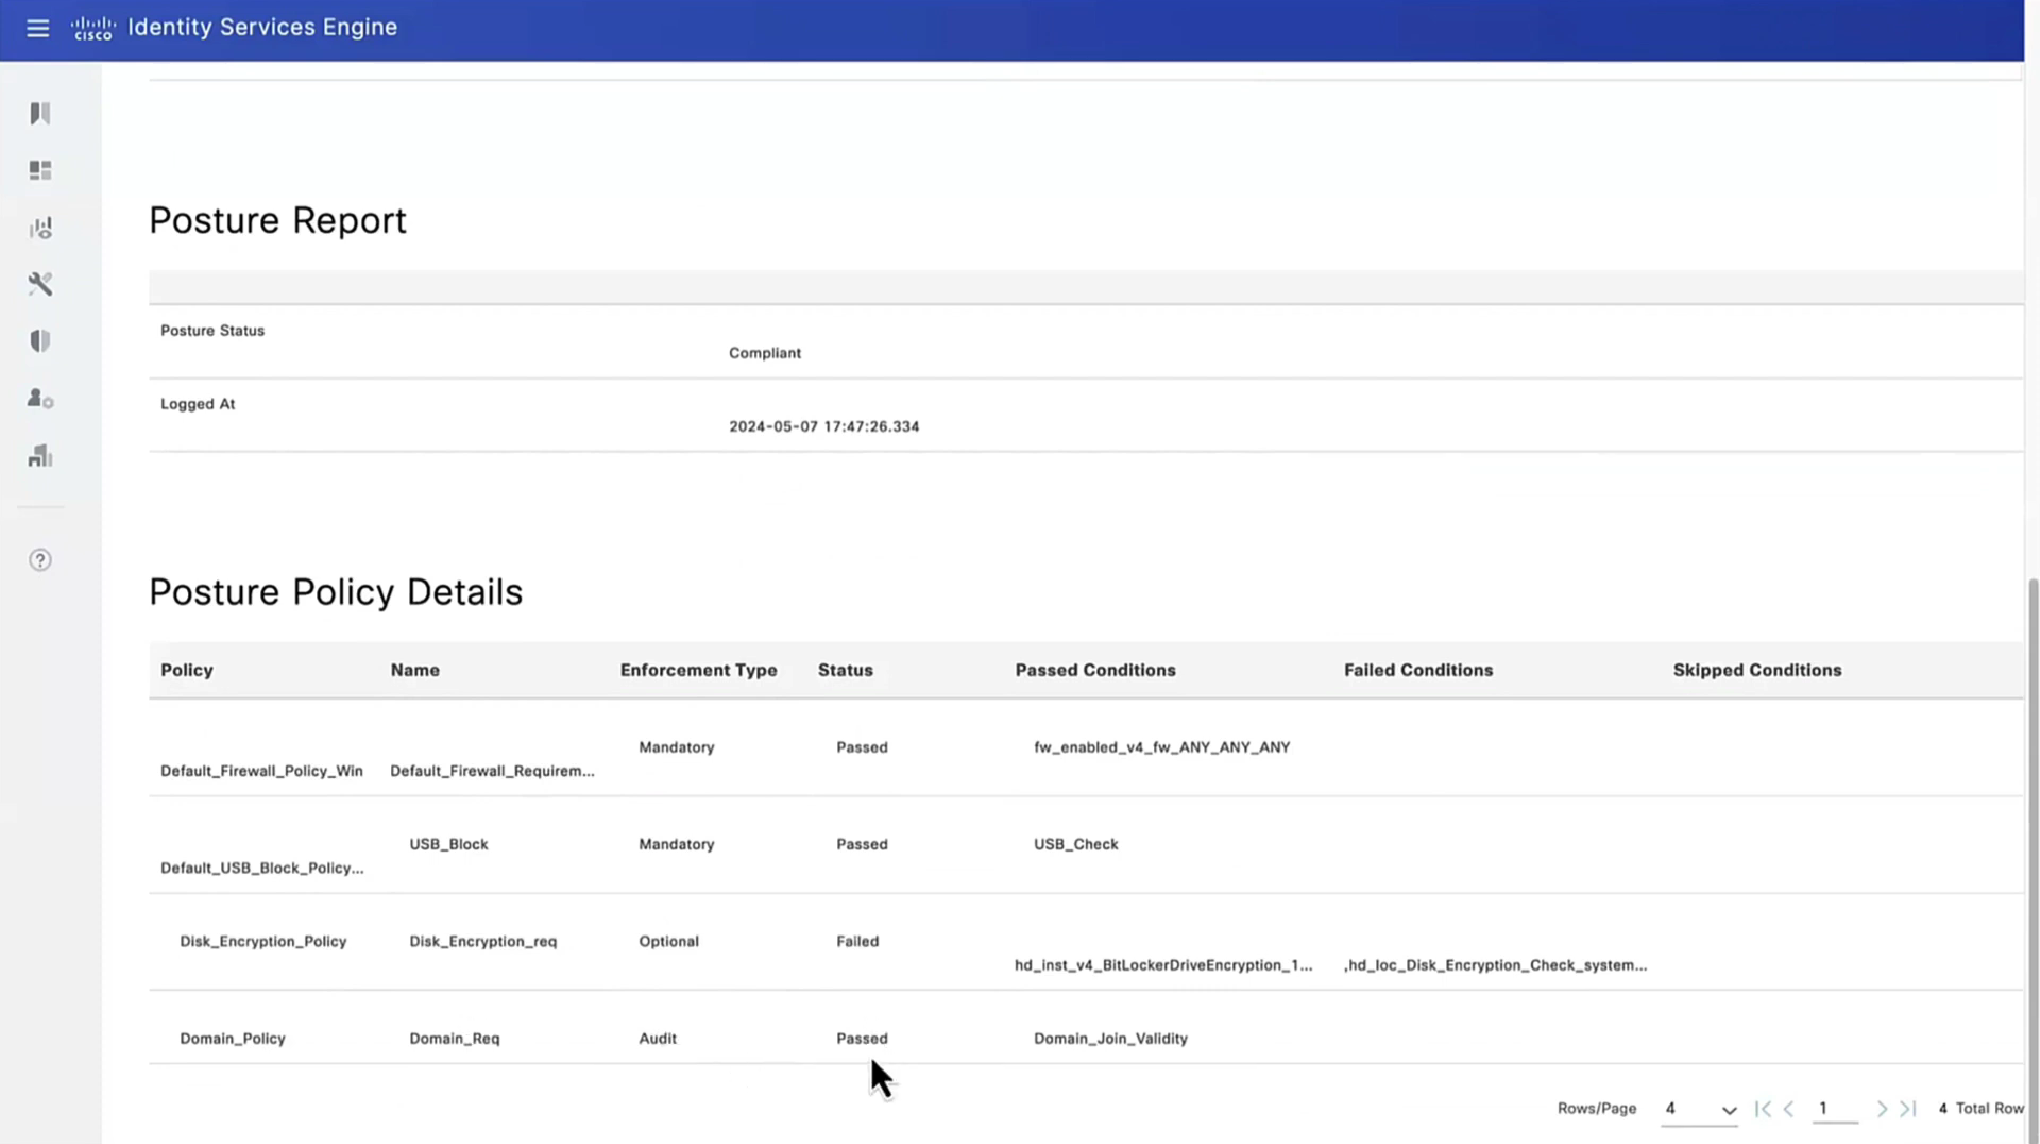
Task: Open the Administration user-gear sidebar icon
Action: [40, 398]
